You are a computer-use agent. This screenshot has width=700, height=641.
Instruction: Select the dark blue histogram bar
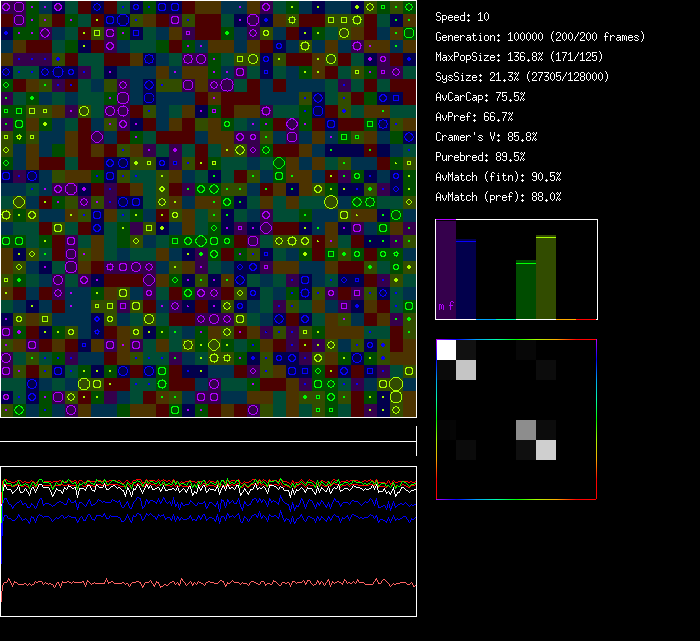pos(466,280)
